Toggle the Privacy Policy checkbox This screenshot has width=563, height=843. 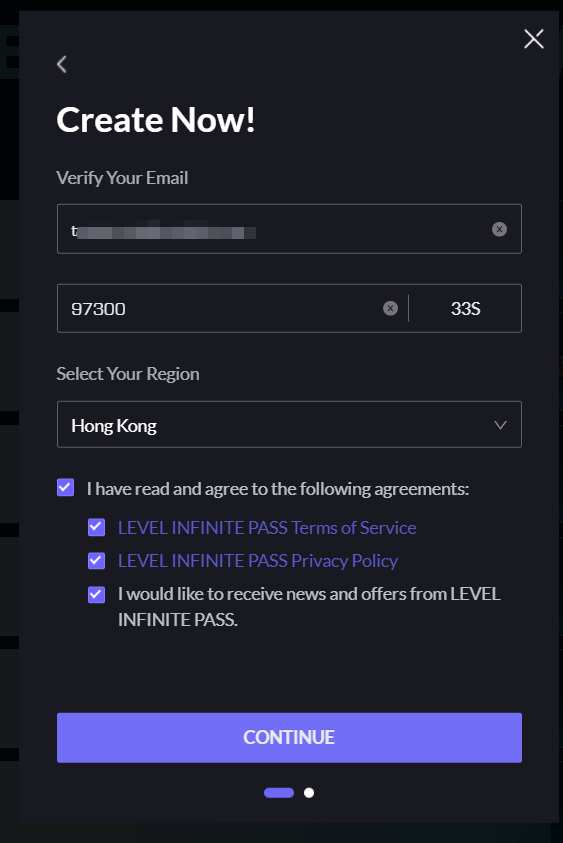pyautogui.click(x=97, y=561)
